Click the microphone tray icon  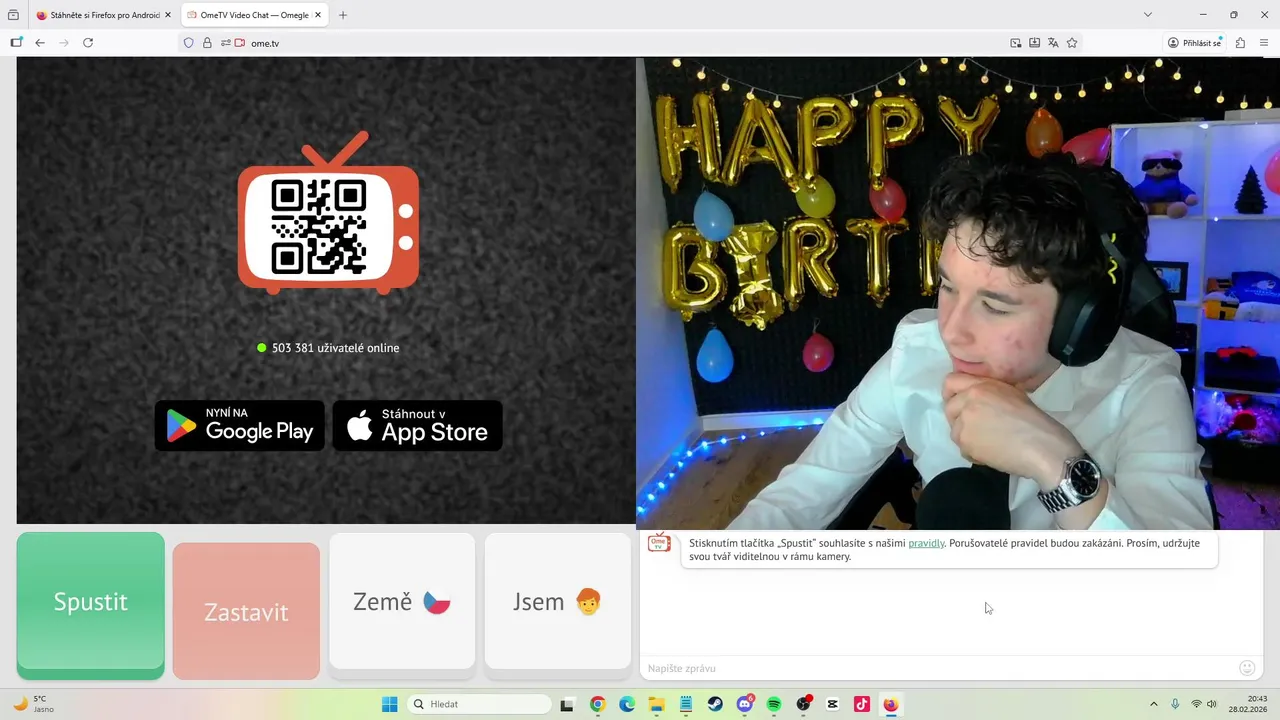point(1175,704)
